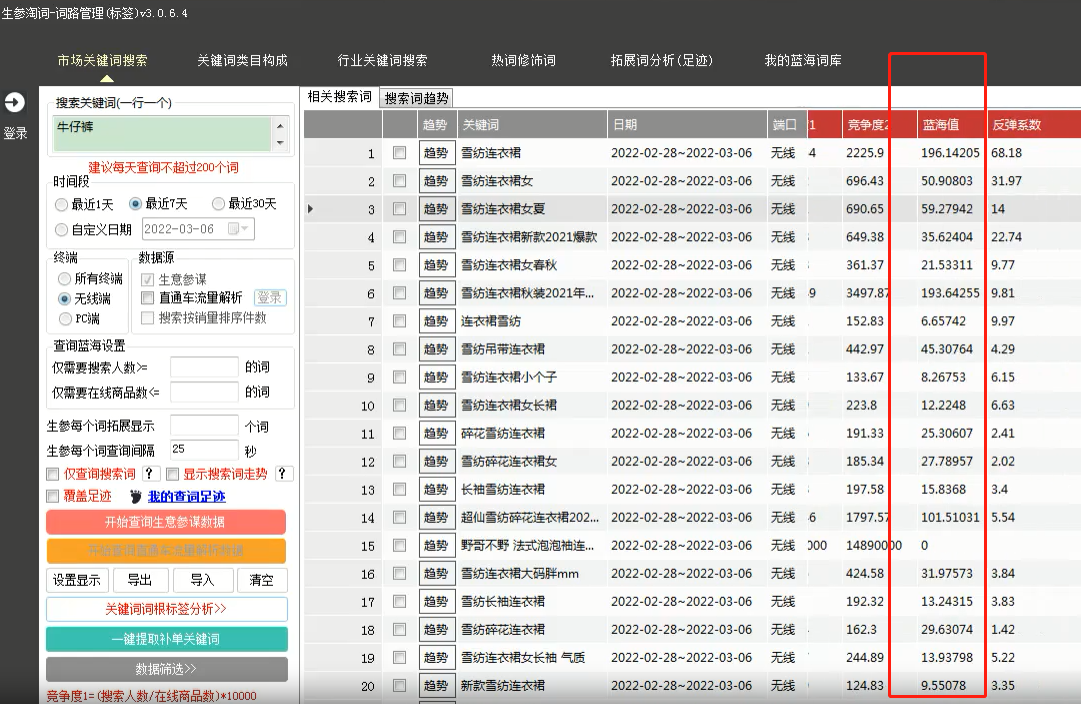Click 趋势 button for row 雪纺长袖连衣裙
The width and height of the screenshot is (1081, 704).
pos(436,601)
